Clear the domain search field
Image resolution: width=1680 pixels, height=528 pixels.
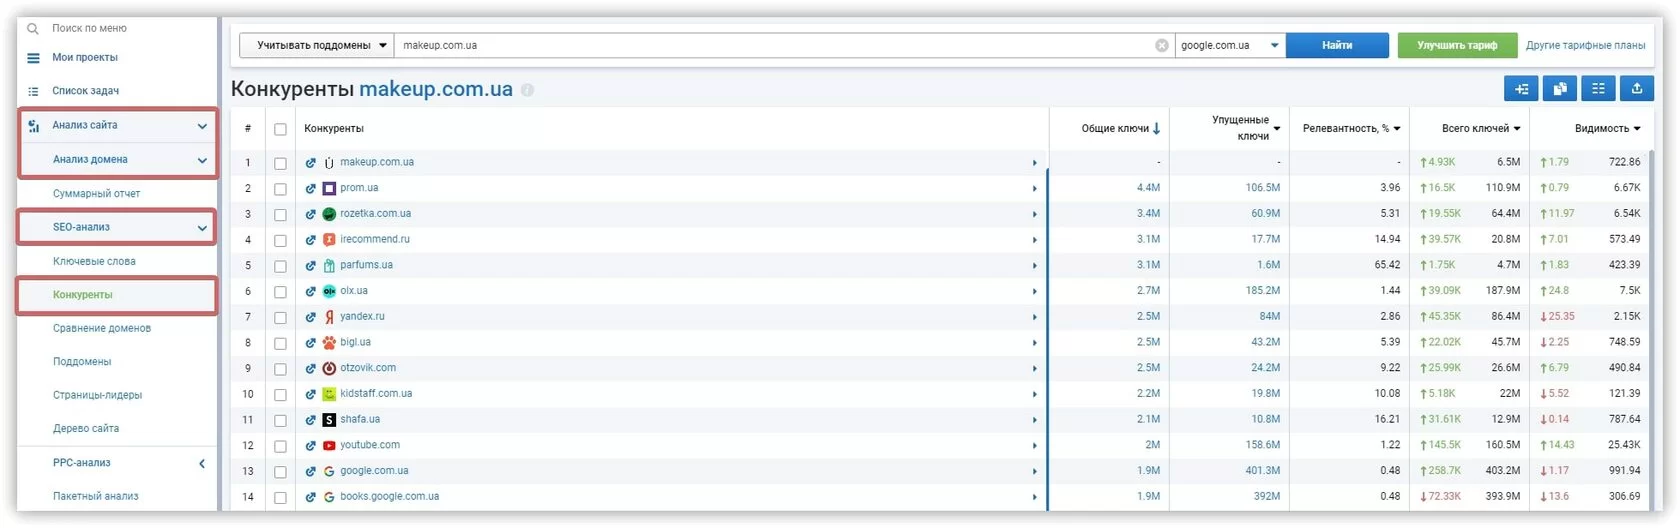[x=1161, y=45]
